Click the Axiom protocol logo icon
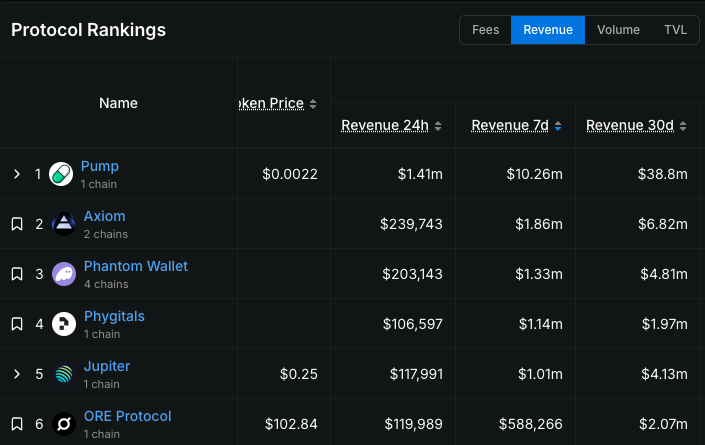This screenshot has width=705, height=445. click(x=64, y=224)
